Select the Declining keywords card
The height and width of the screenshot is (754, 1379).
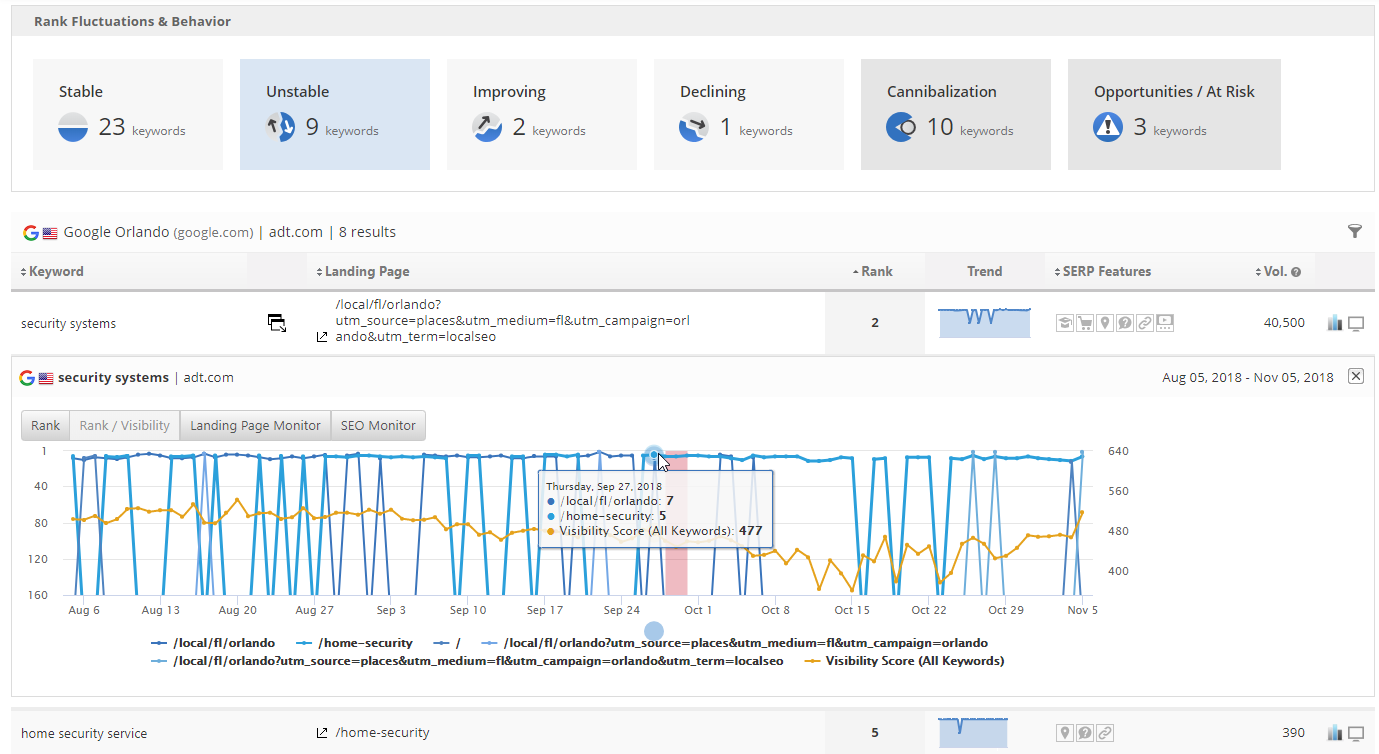748,114
